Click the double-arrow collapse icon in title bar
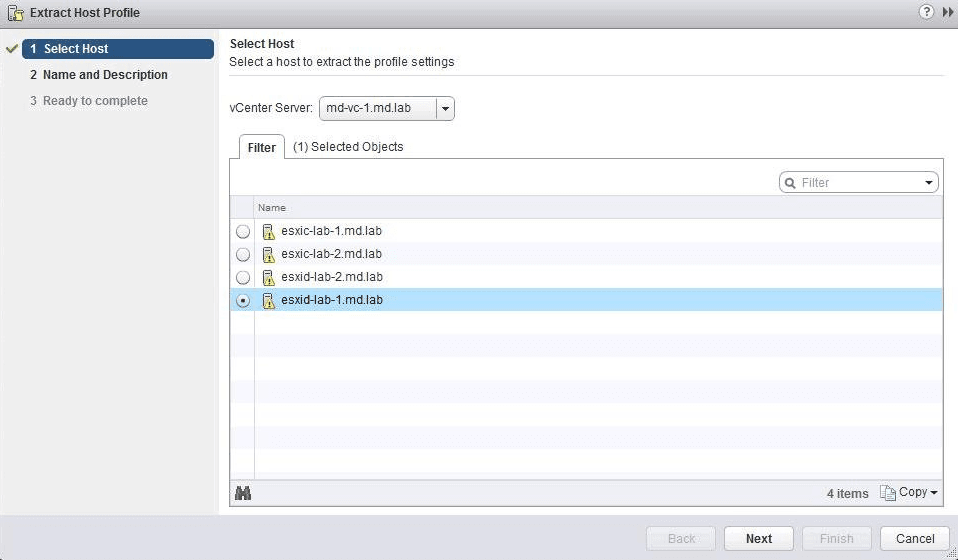Screen dimensions: 958x560 pos(948,12)
